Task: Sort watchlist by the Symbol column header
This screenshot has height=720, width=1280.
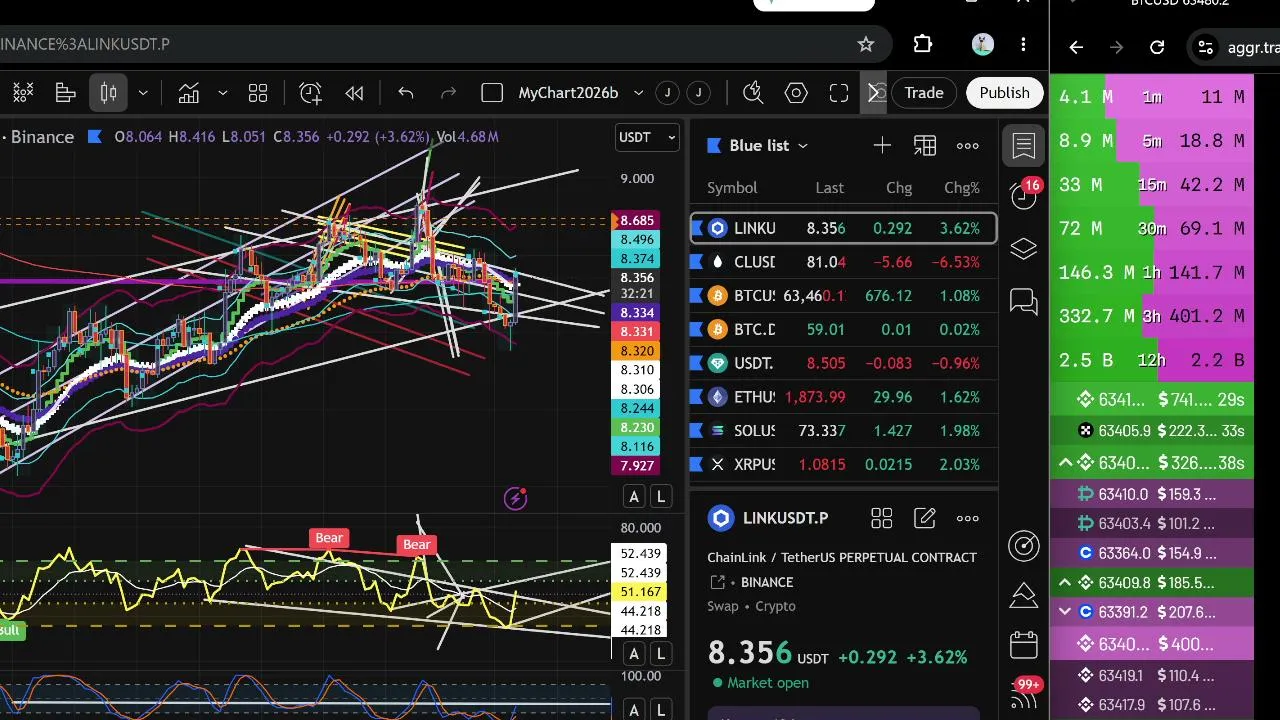Action: click(732, 188)
